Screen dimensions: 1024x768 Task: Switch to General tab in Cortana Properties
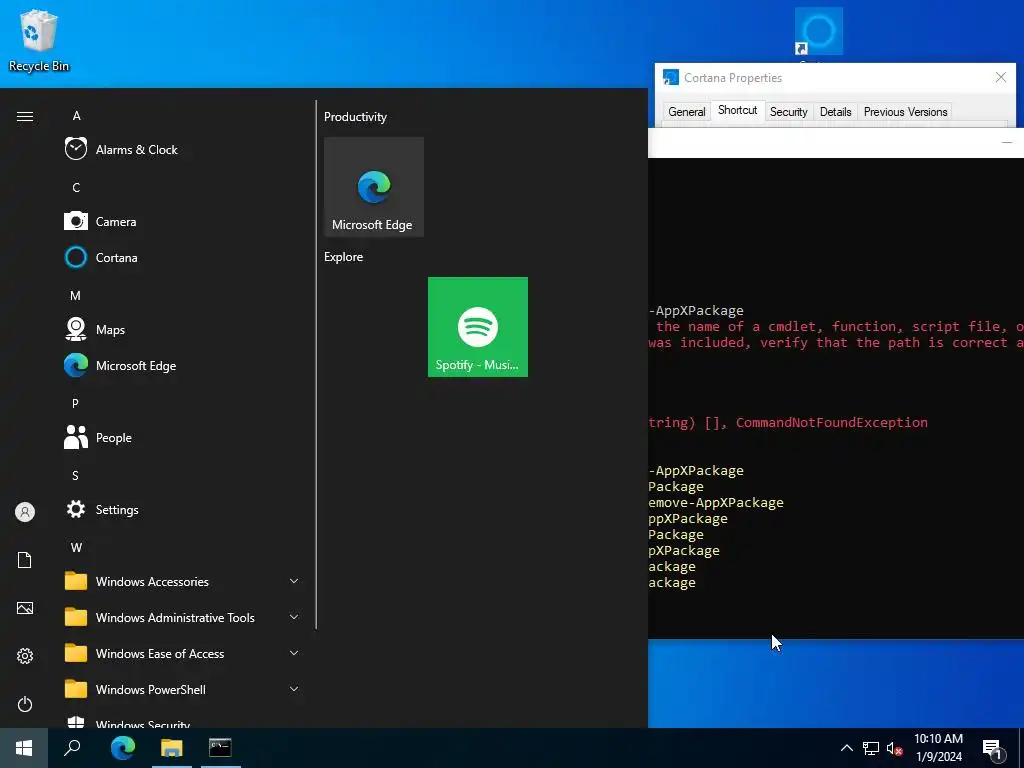(x=686, y=112)
